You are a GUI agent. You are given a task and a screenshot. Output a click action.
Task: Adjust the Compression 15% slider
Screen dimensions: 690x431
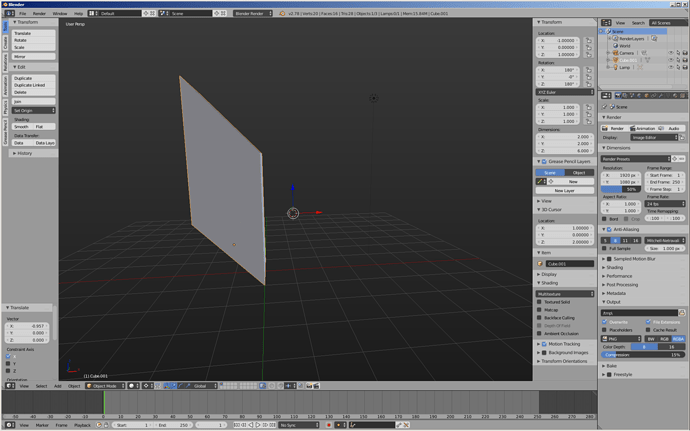(x=642, y=354)
